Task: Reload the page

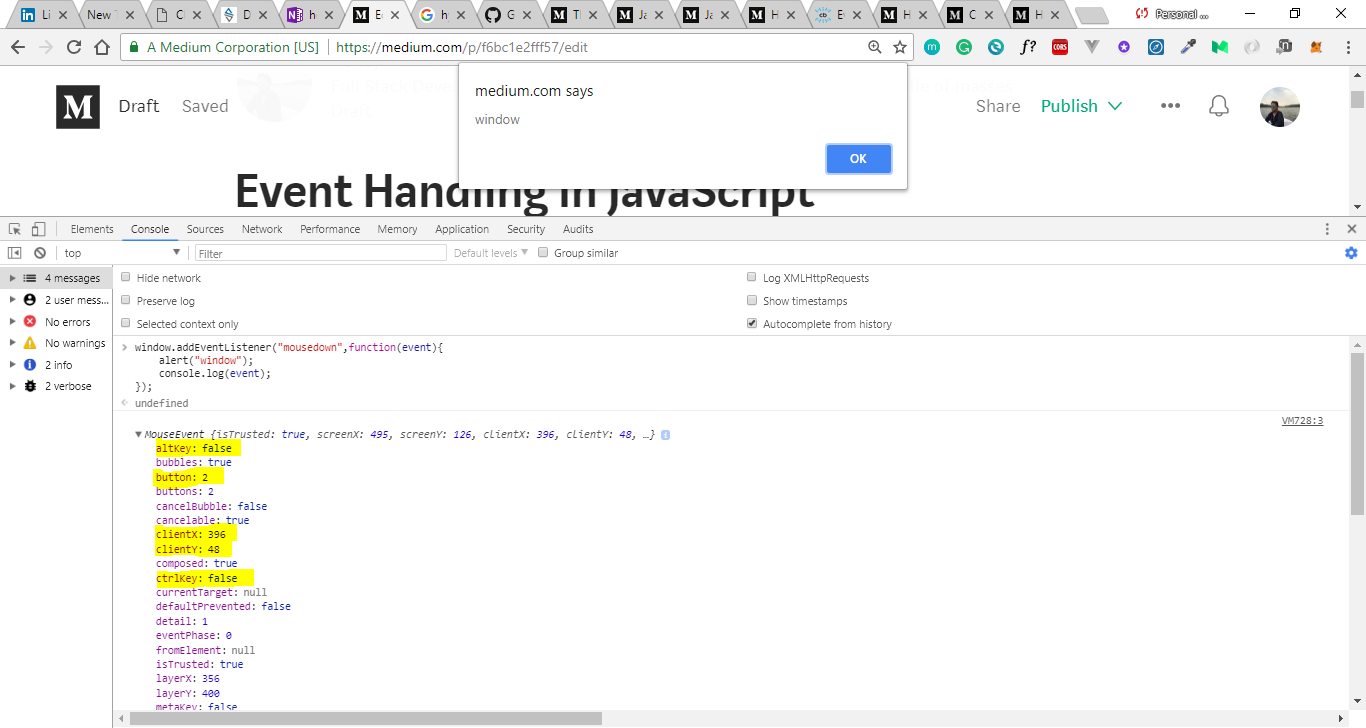Action: point(73,47)
